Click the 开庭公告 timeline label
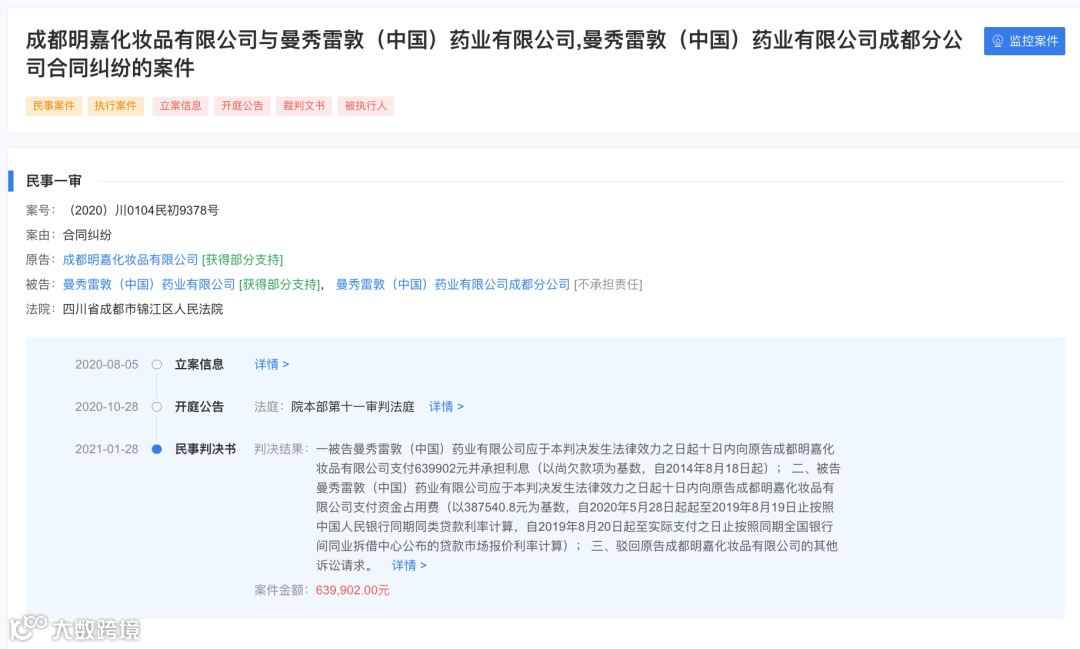Screen dimensions: 1080x649 pyautogui.click(x=199, y=407)
